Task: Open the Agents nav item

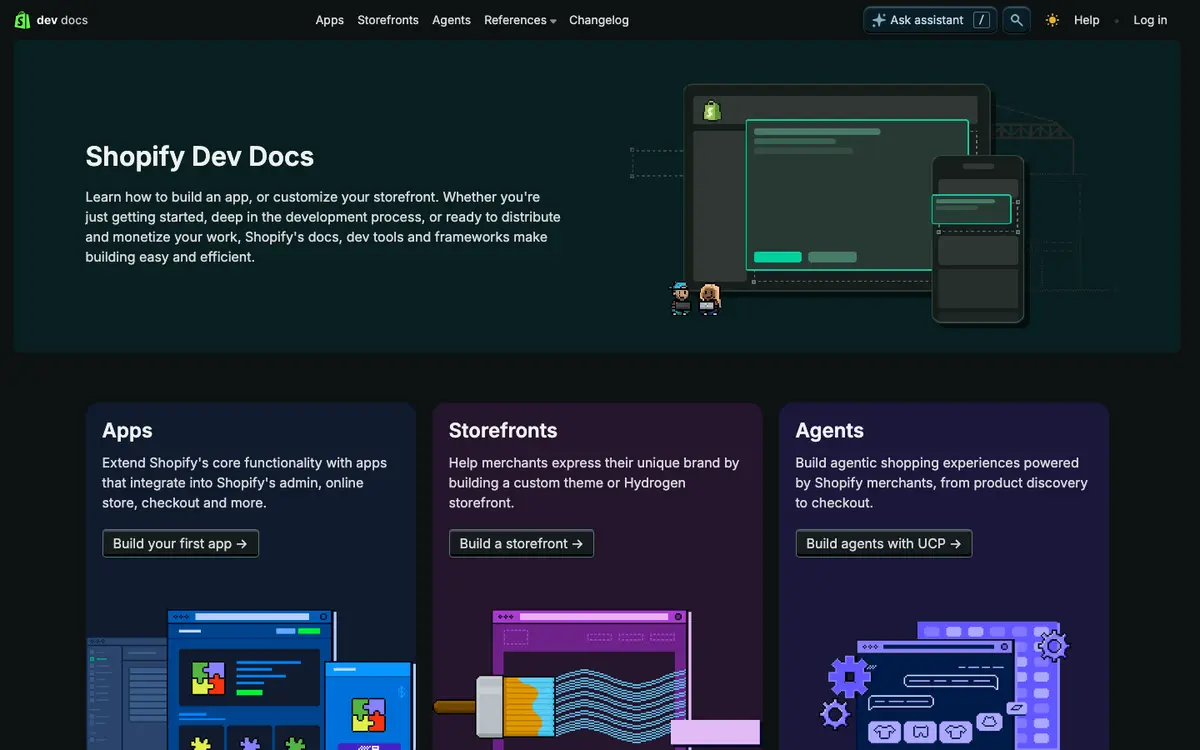Action: tap(451, 20)
